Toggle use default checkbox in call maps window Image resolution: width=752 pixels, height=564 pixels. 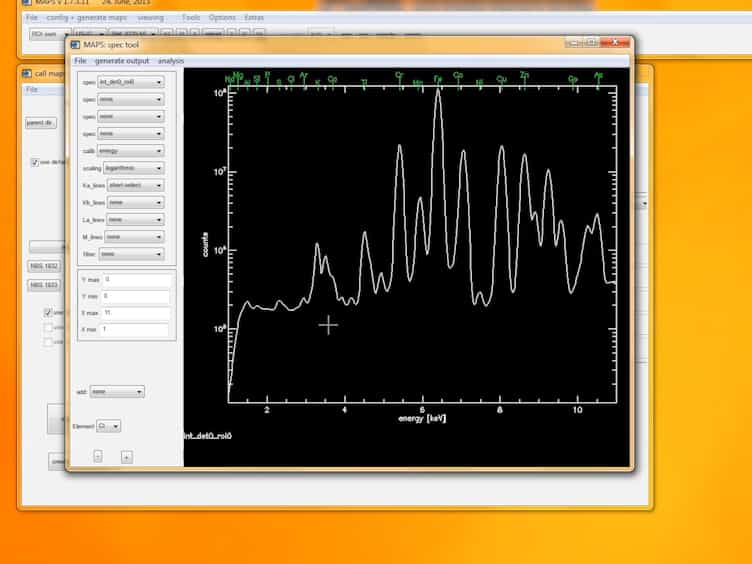coord(35,162)
